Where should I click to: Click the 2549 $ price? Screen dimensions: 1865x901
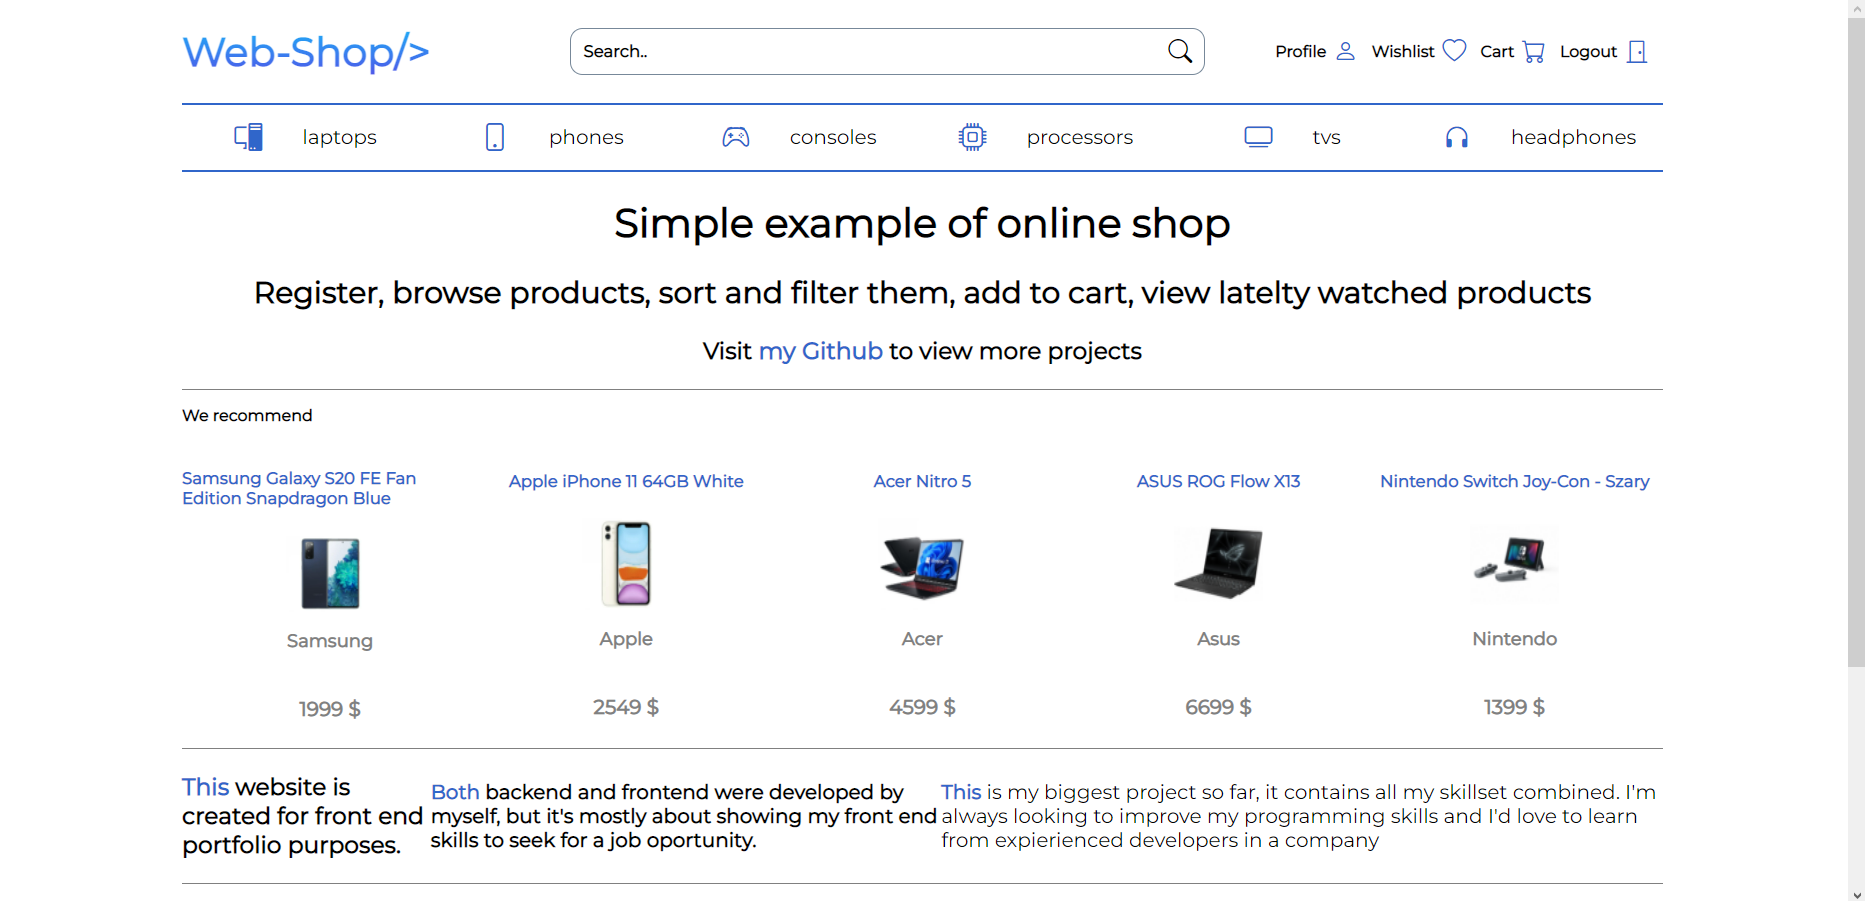tap(626, 707)
